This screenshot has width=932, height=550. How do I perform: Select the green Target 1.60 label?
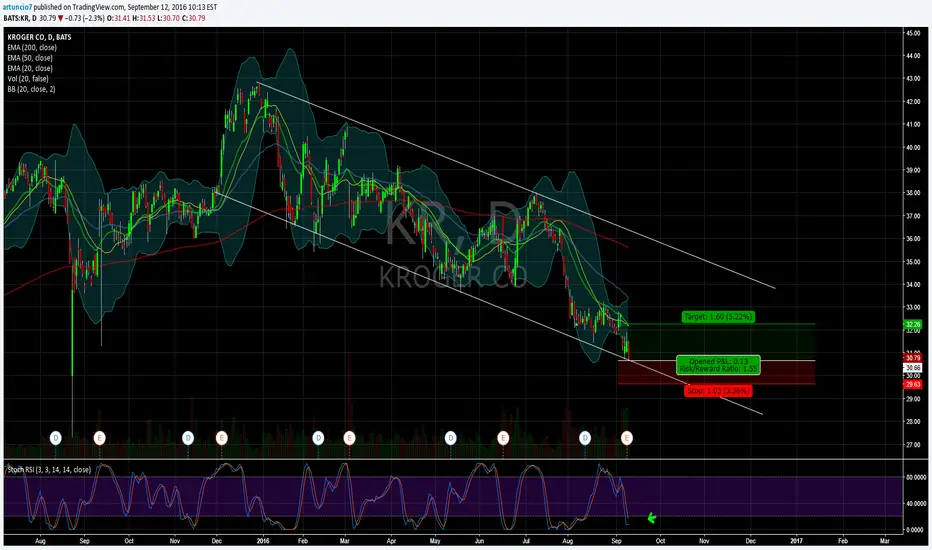718,317
